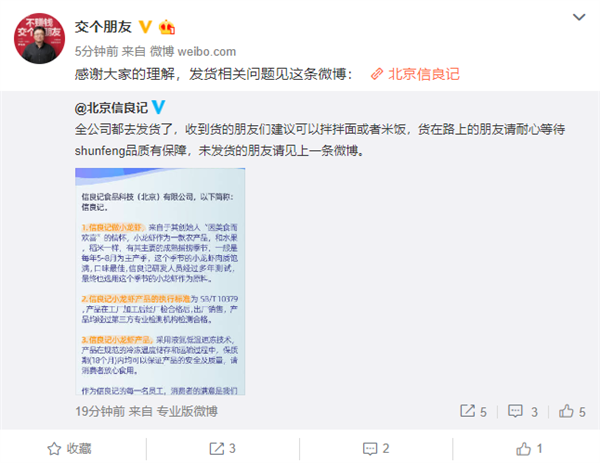Click the crown membership badge icon
The image size is (600, 463).
pyautogui.click(x=167, y=27)
